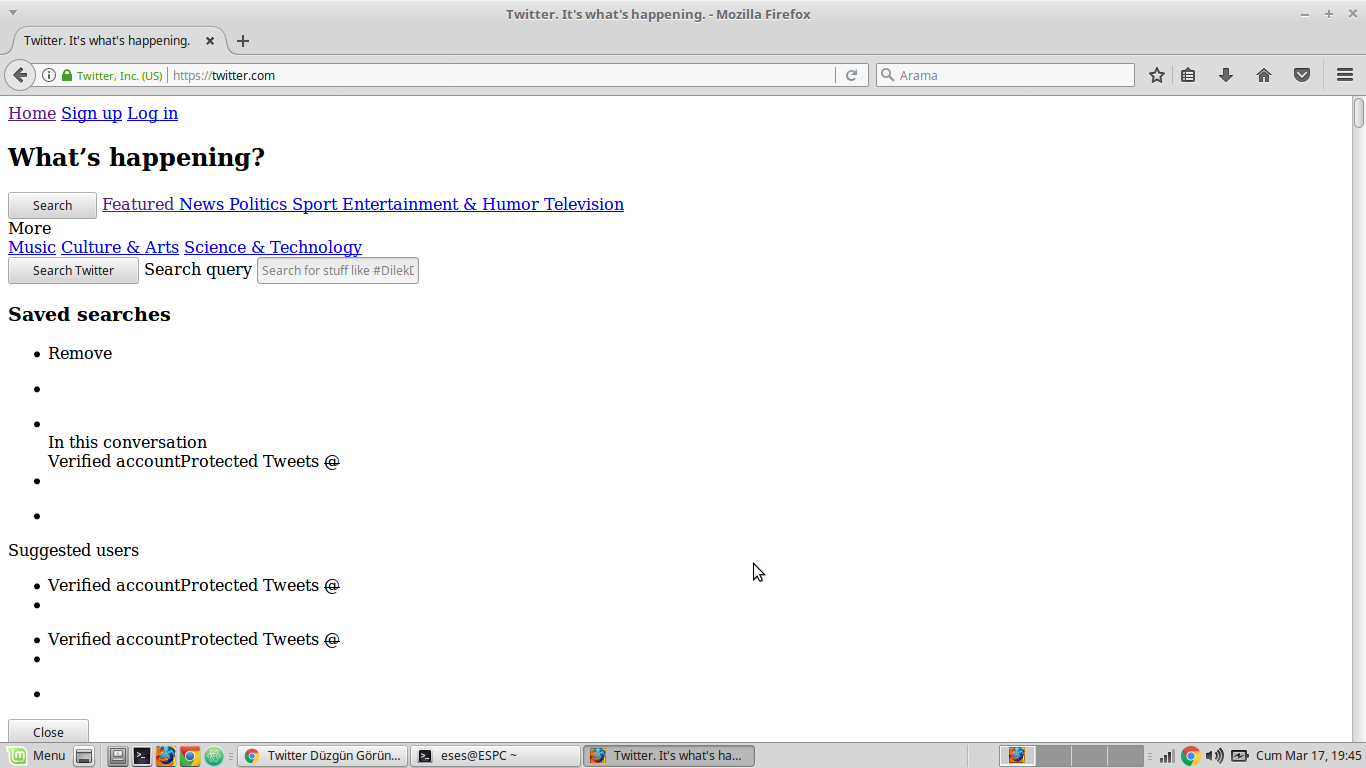Open the Sport category link
Image resolution: width=1366 pixels, height=768 pixels.
[x=315, y=204]
